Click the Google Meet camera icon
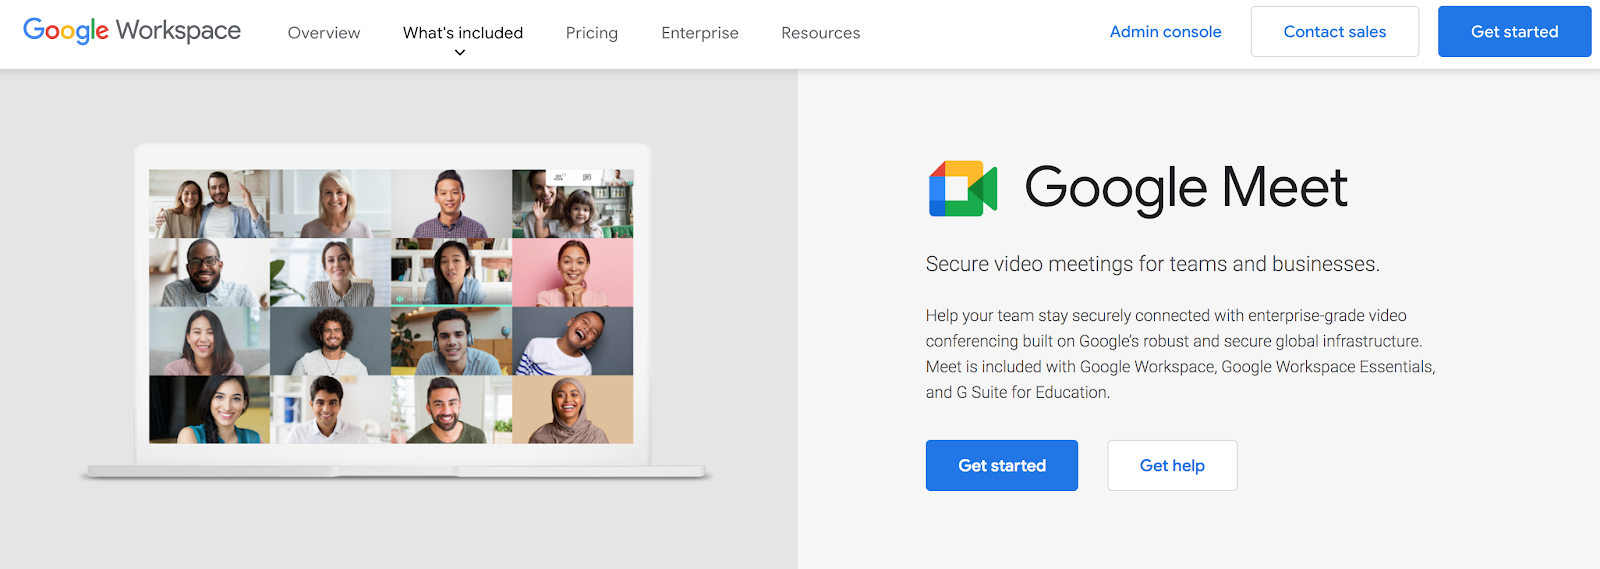 (963, 188)
